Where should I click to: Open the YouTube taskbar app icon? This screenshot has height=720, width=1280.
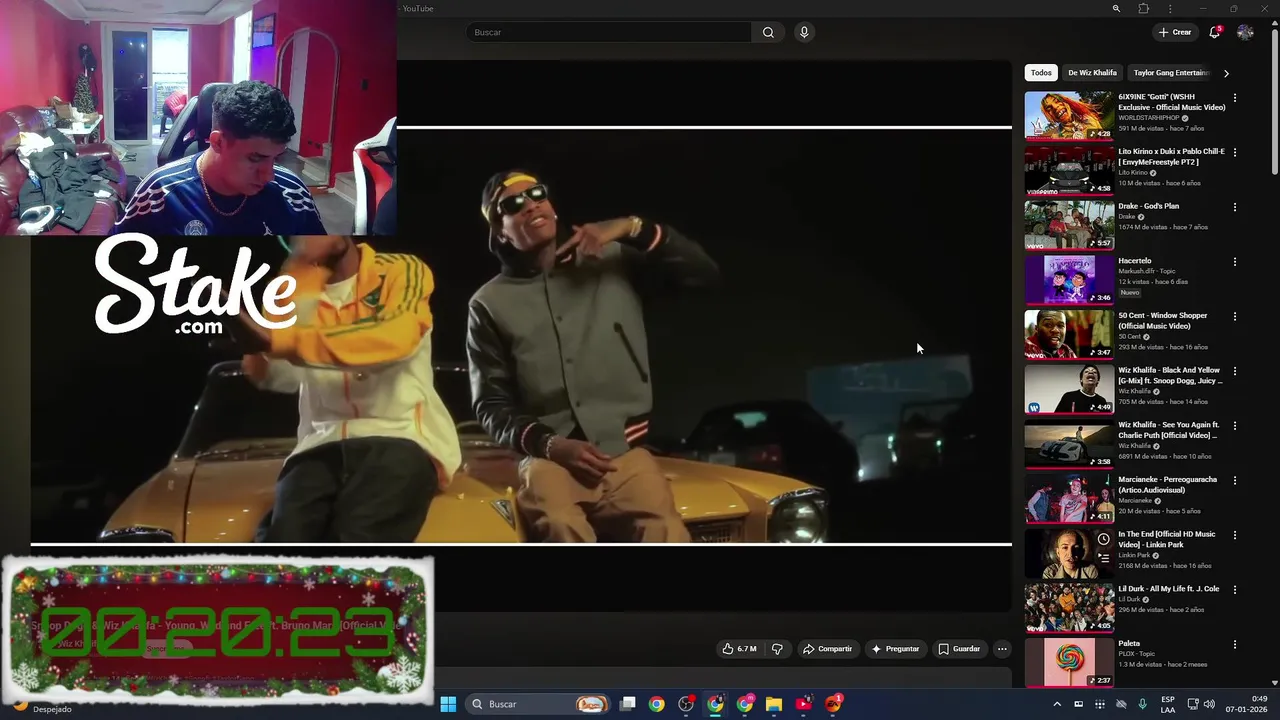click(x=803, y=704)
